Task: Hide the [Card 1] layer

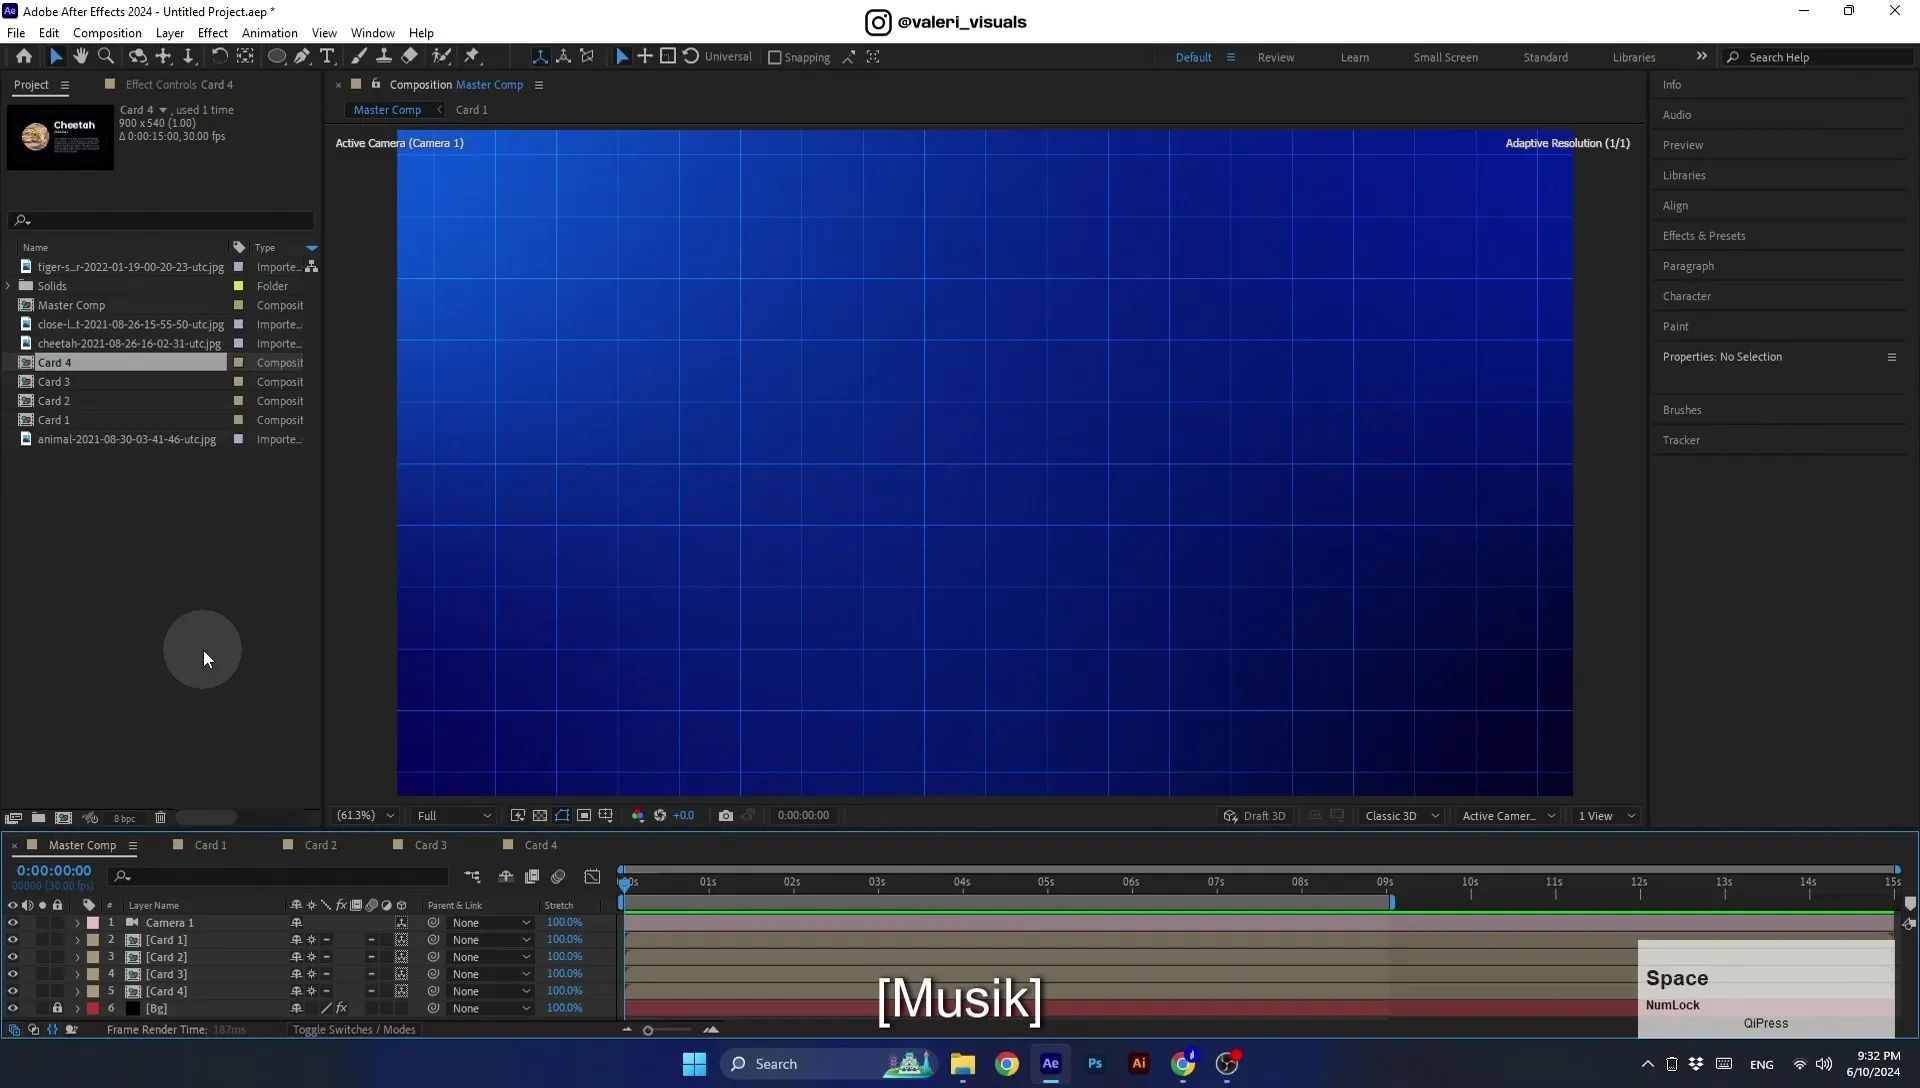Action: click(13, 940)
